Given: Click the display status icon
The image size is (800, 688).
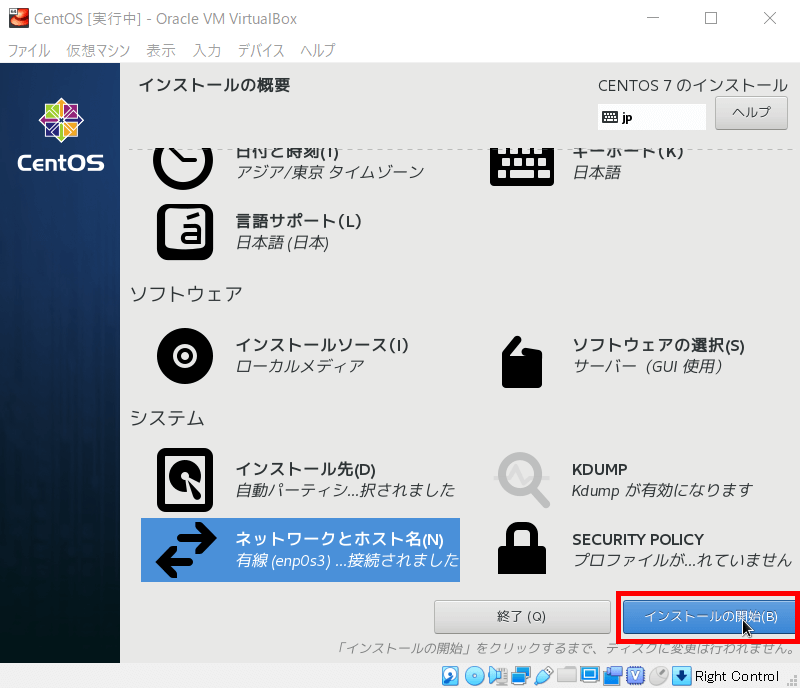Looking at the screenshot, I should [x=590, y=676].
